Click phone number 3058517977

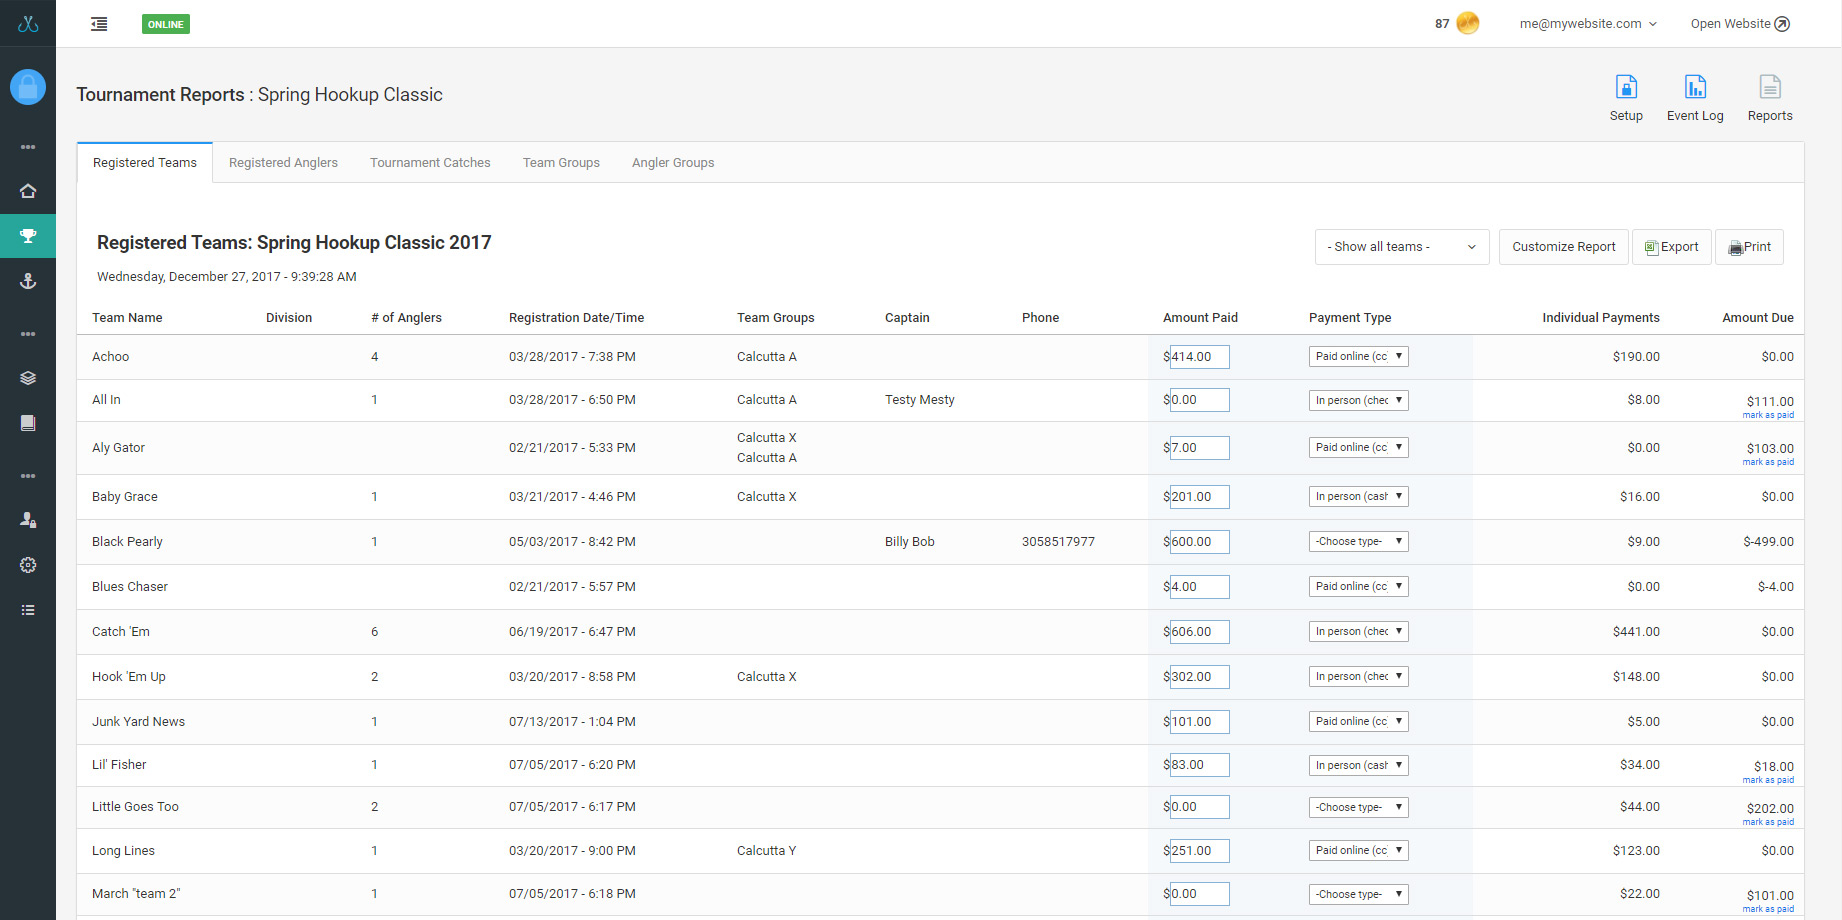[x=1058, y=542]
